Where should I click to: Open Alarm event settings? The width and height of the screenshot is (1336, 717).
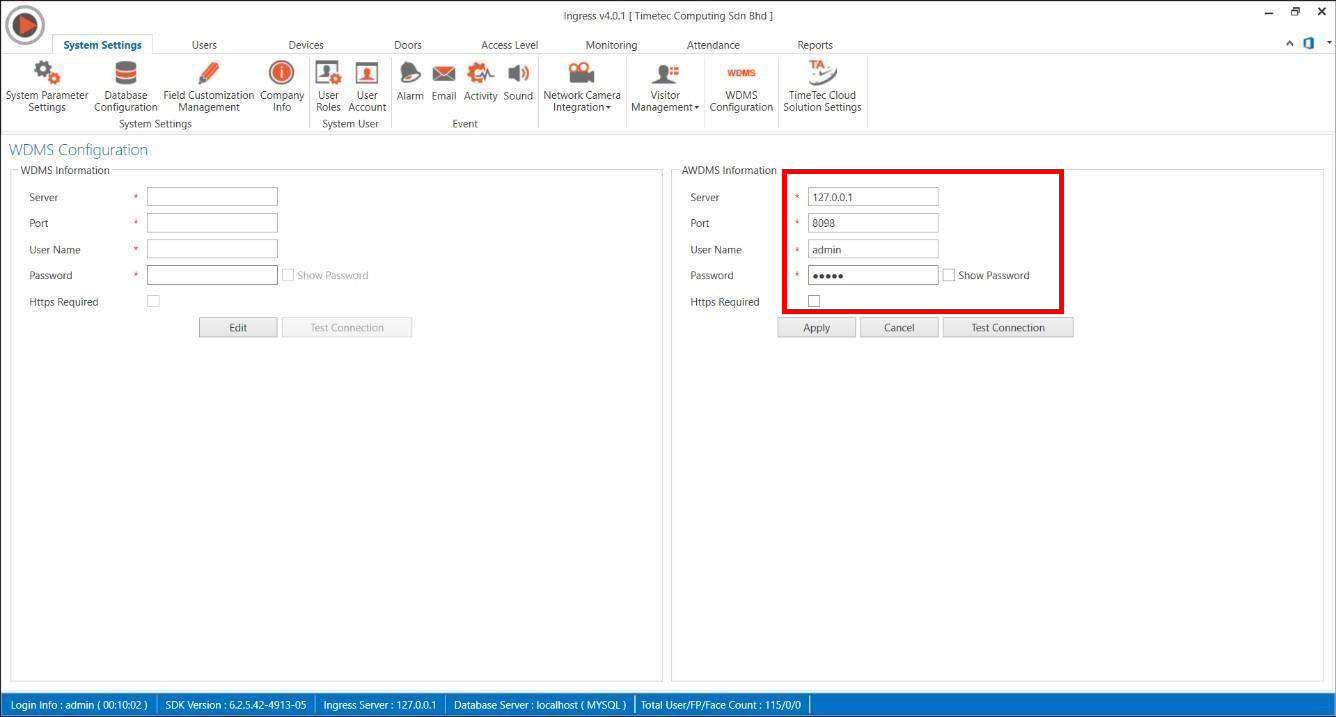(410, 82)
